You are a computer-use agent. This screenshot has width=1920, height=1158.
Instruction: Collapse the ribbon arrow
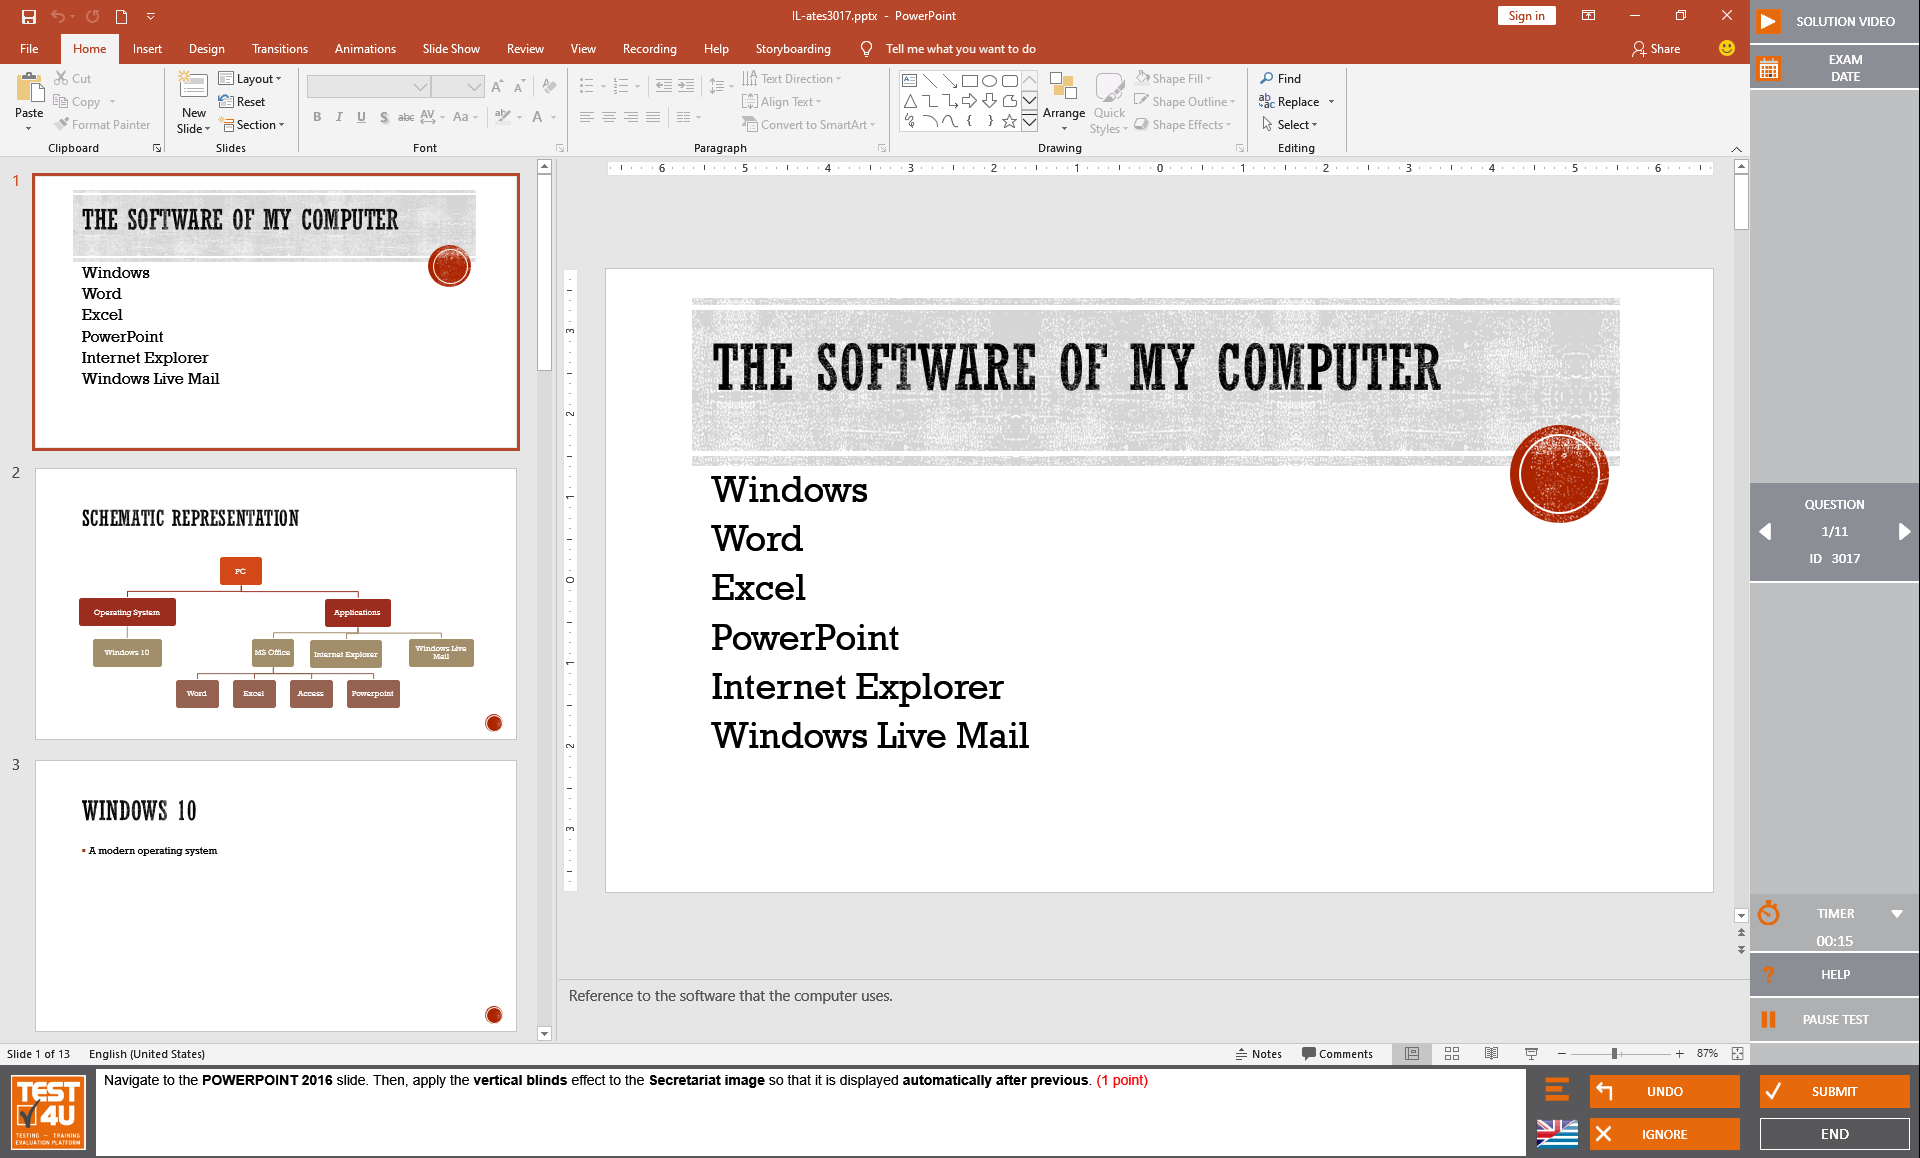point(1736,149)
